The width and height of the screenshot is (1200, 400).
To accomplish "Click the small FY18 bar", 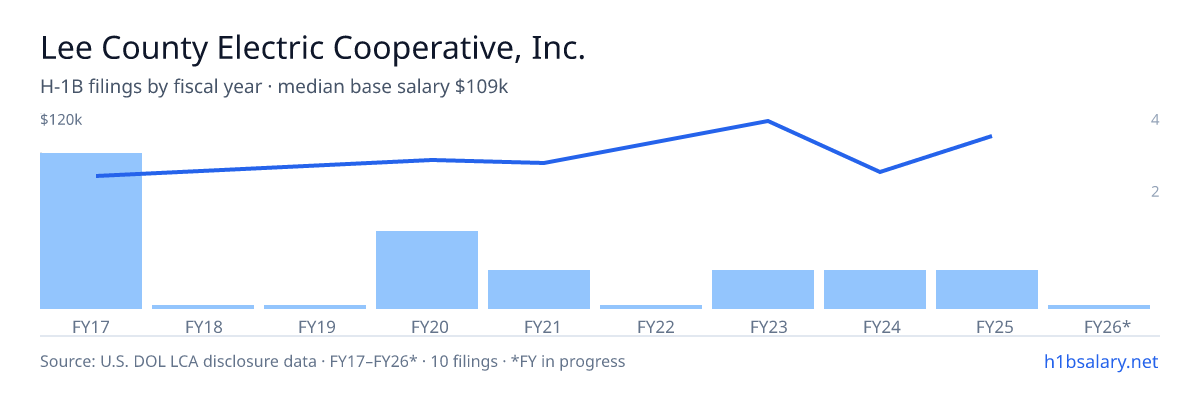I will point(203,307).
